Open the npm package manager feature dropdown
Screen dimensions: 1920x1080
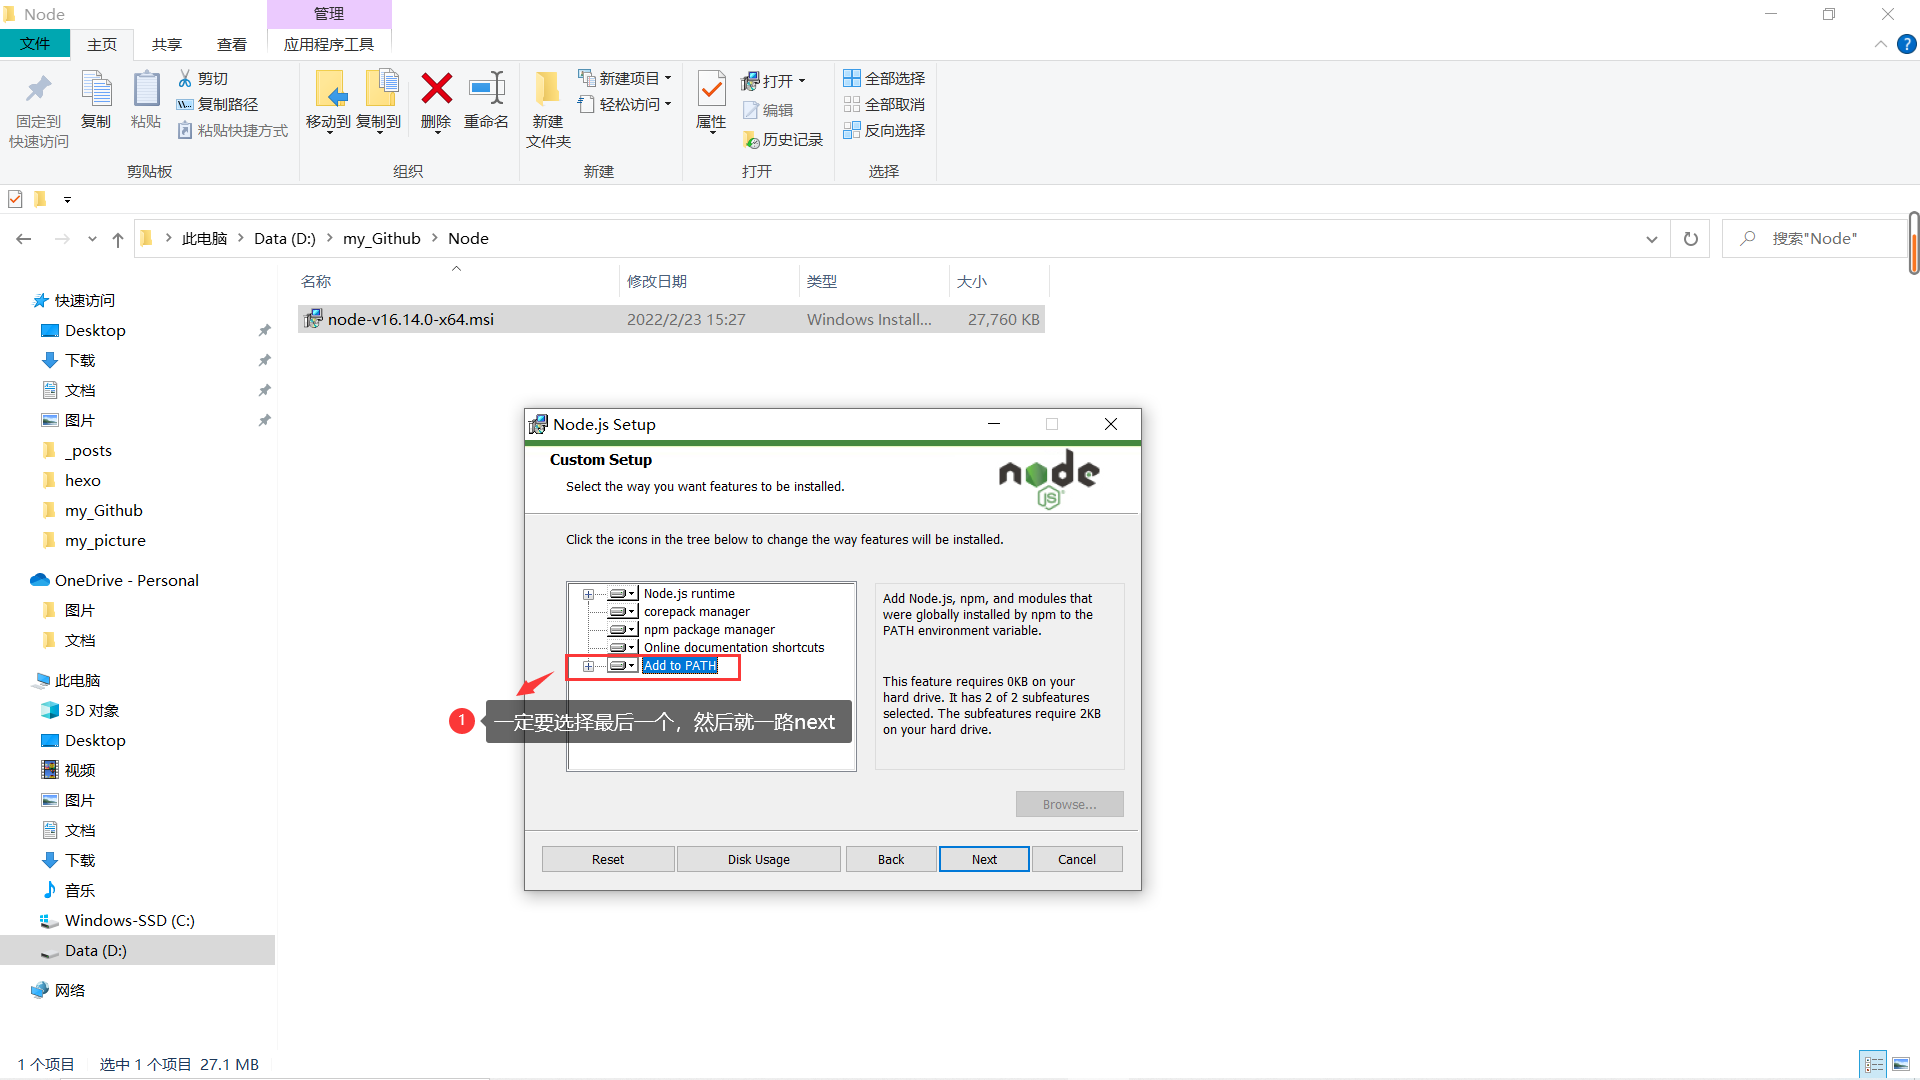(x=623, y=630)
